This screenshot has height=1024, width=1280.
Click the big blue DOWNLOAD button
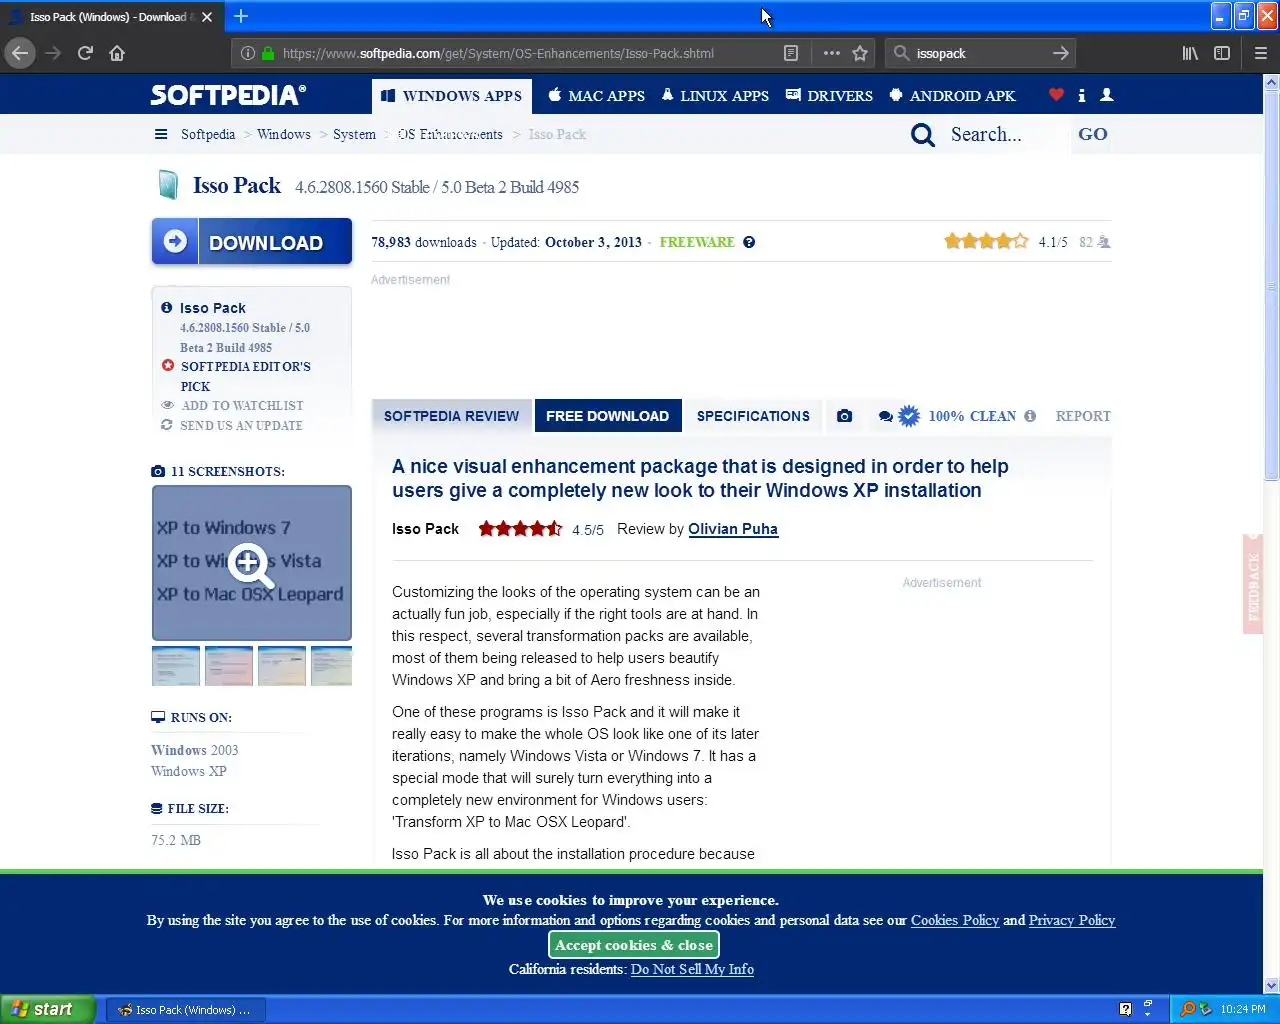coord(252,241)
